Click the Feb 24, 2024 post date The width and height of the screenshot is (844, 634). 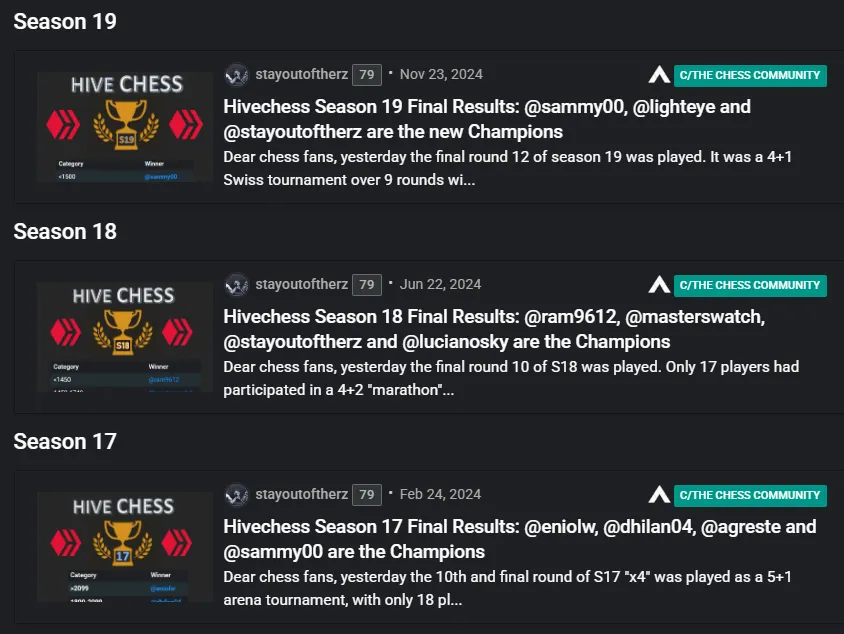(440, 495)
